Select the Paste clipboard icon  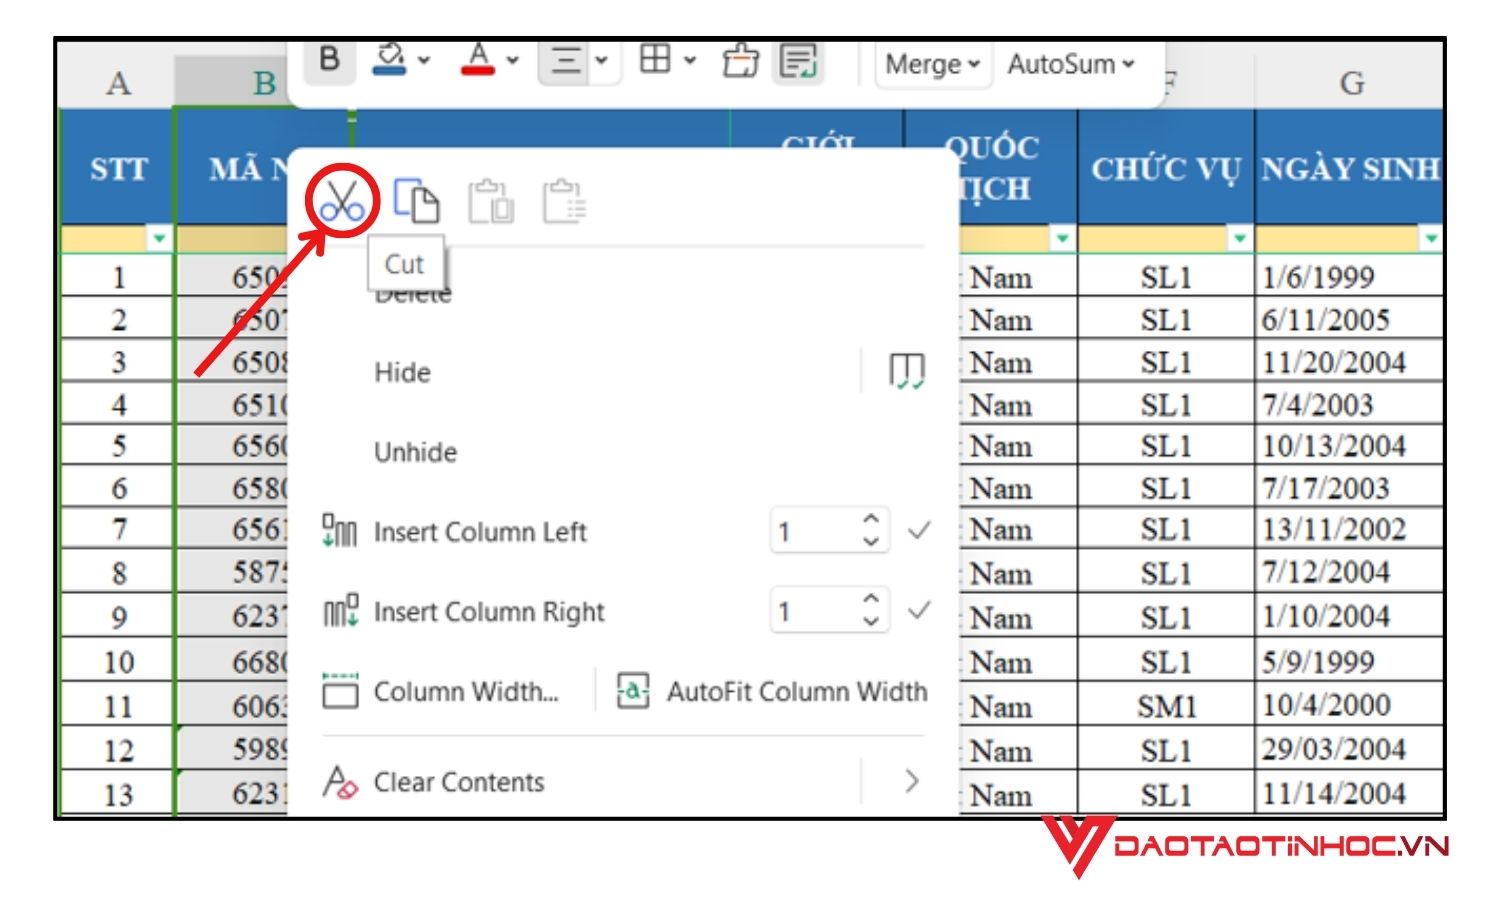(x=489, y=202)
